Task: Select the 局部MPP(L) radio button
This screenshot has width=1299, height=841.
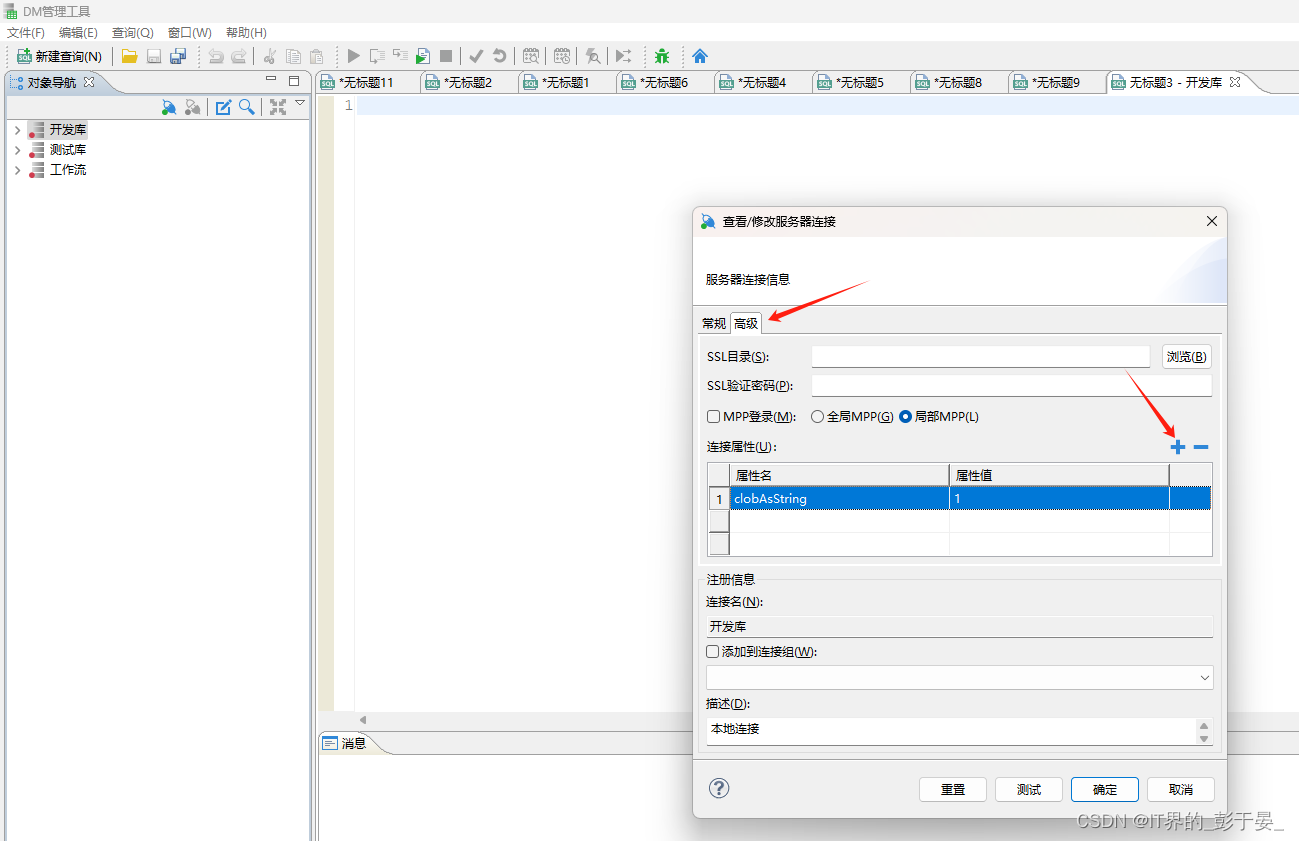Action: click(x=906, y=417)
